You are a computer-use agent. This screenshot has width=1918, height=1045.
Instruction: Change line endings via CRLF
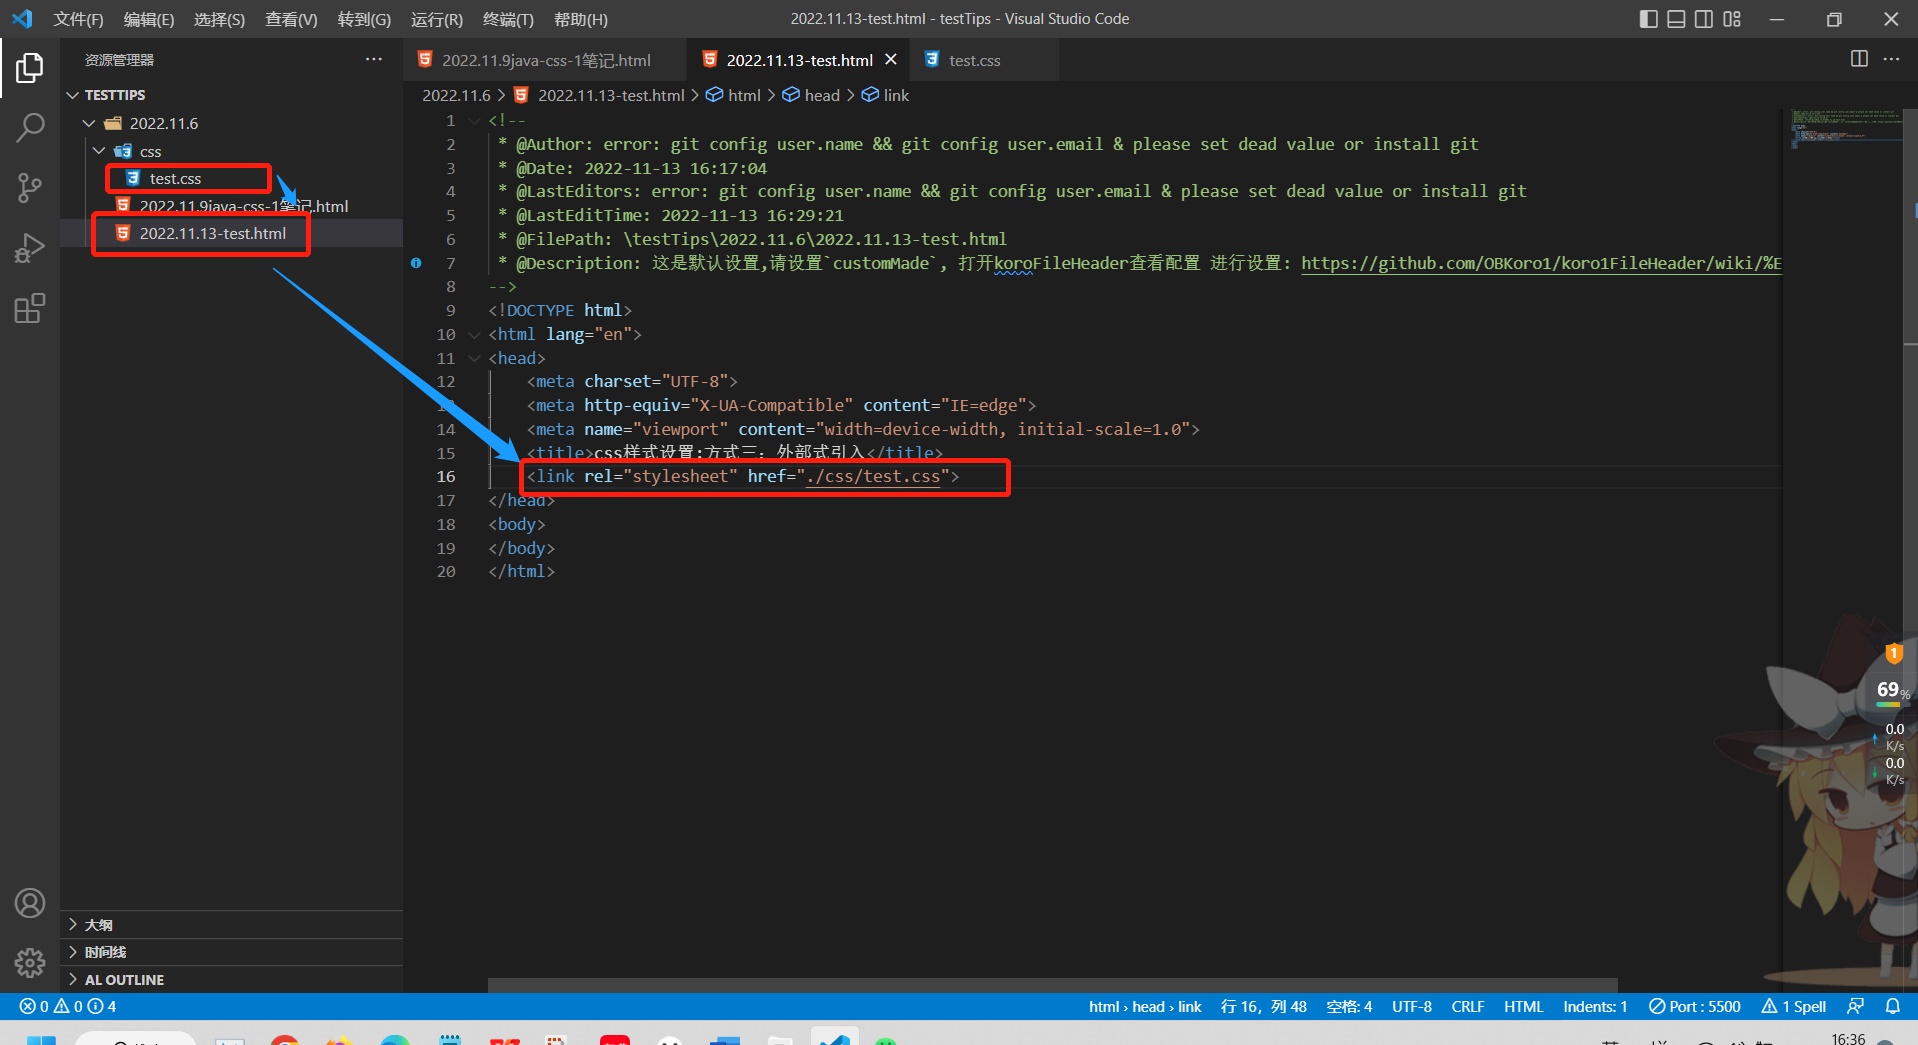pos(1467,1006)
